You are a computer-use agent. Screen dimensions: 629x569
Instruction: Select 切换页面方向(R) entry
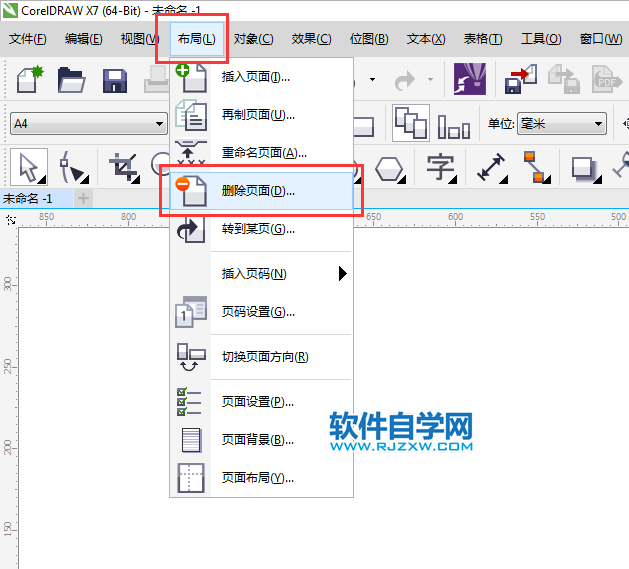pyautogui.click(x=262, y=357)
